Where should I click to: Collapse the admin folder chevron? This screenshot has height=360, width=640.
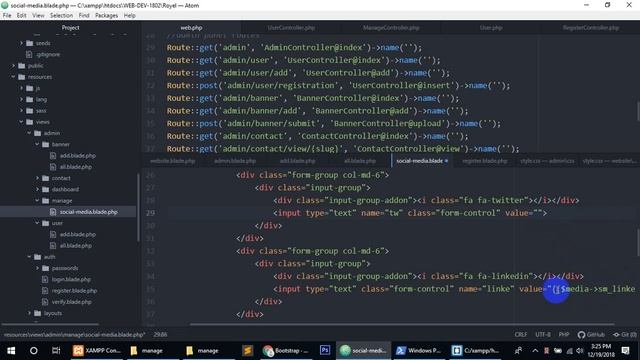(x=29, y=133)
